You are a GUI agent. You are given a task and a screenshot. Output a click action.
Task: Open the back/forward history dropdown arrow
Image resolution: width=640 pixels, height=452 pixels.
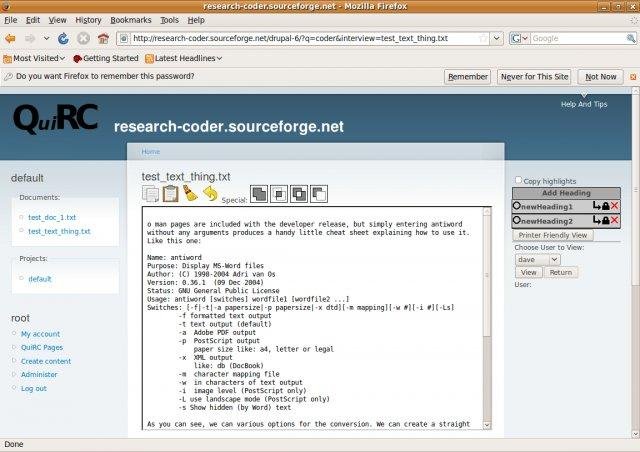[47, 38]
